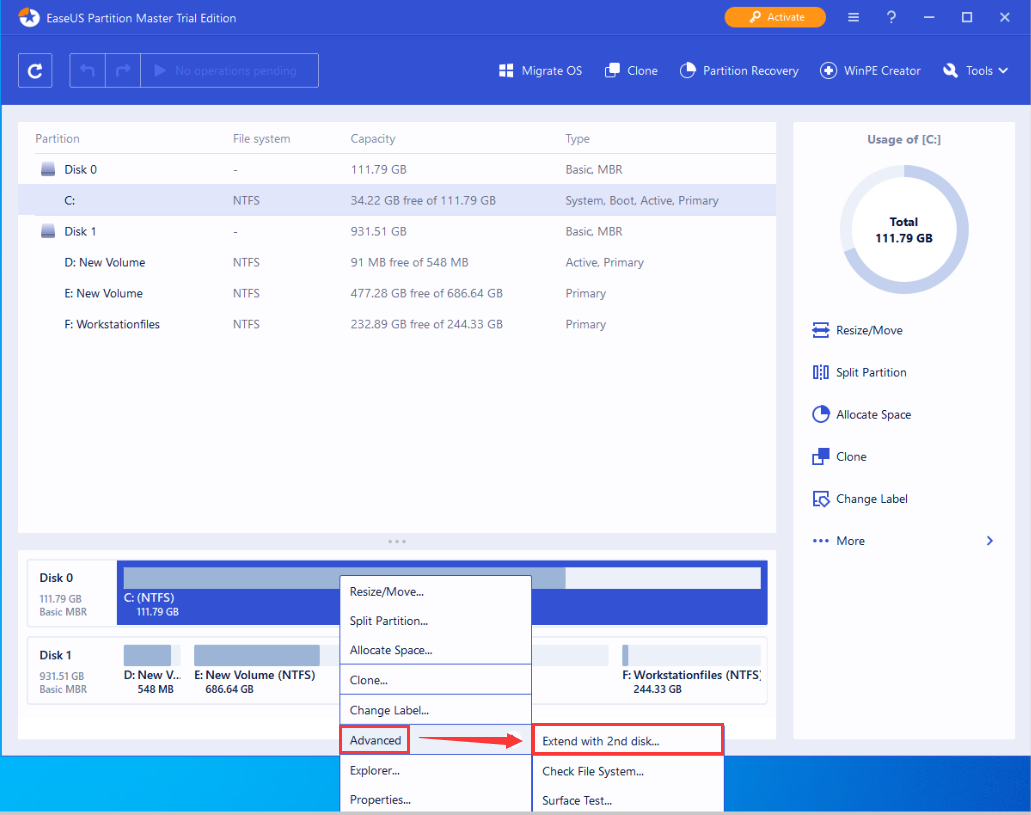Select Extend with 2nd disk submenu item

[x=627, y=741]
